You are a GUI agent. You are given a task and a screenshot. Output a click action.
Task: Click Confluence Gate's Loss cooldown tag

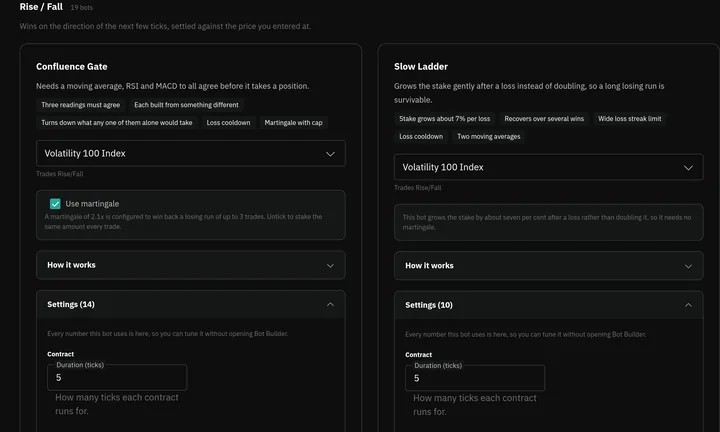tap(228, 123)
